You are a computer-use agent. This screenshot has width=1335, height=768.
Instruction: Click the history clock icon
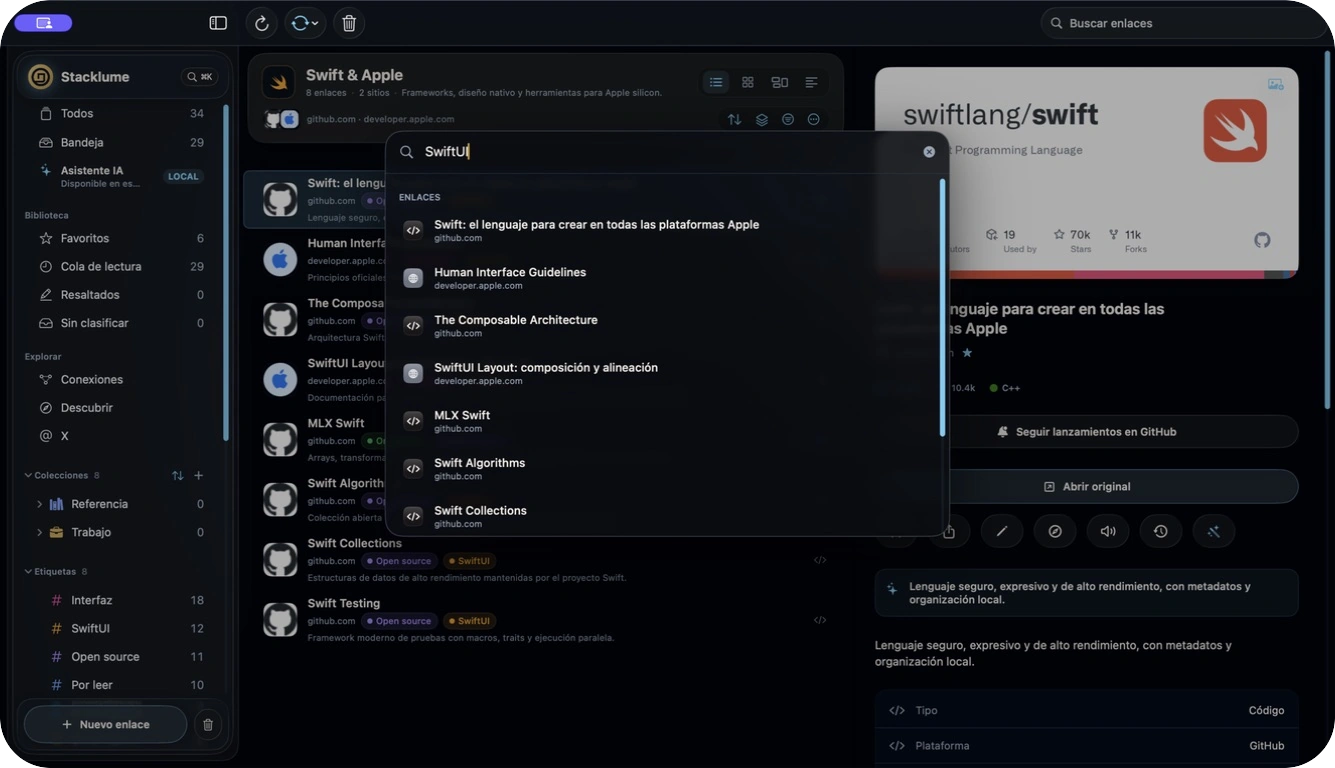coord(1161,531)
